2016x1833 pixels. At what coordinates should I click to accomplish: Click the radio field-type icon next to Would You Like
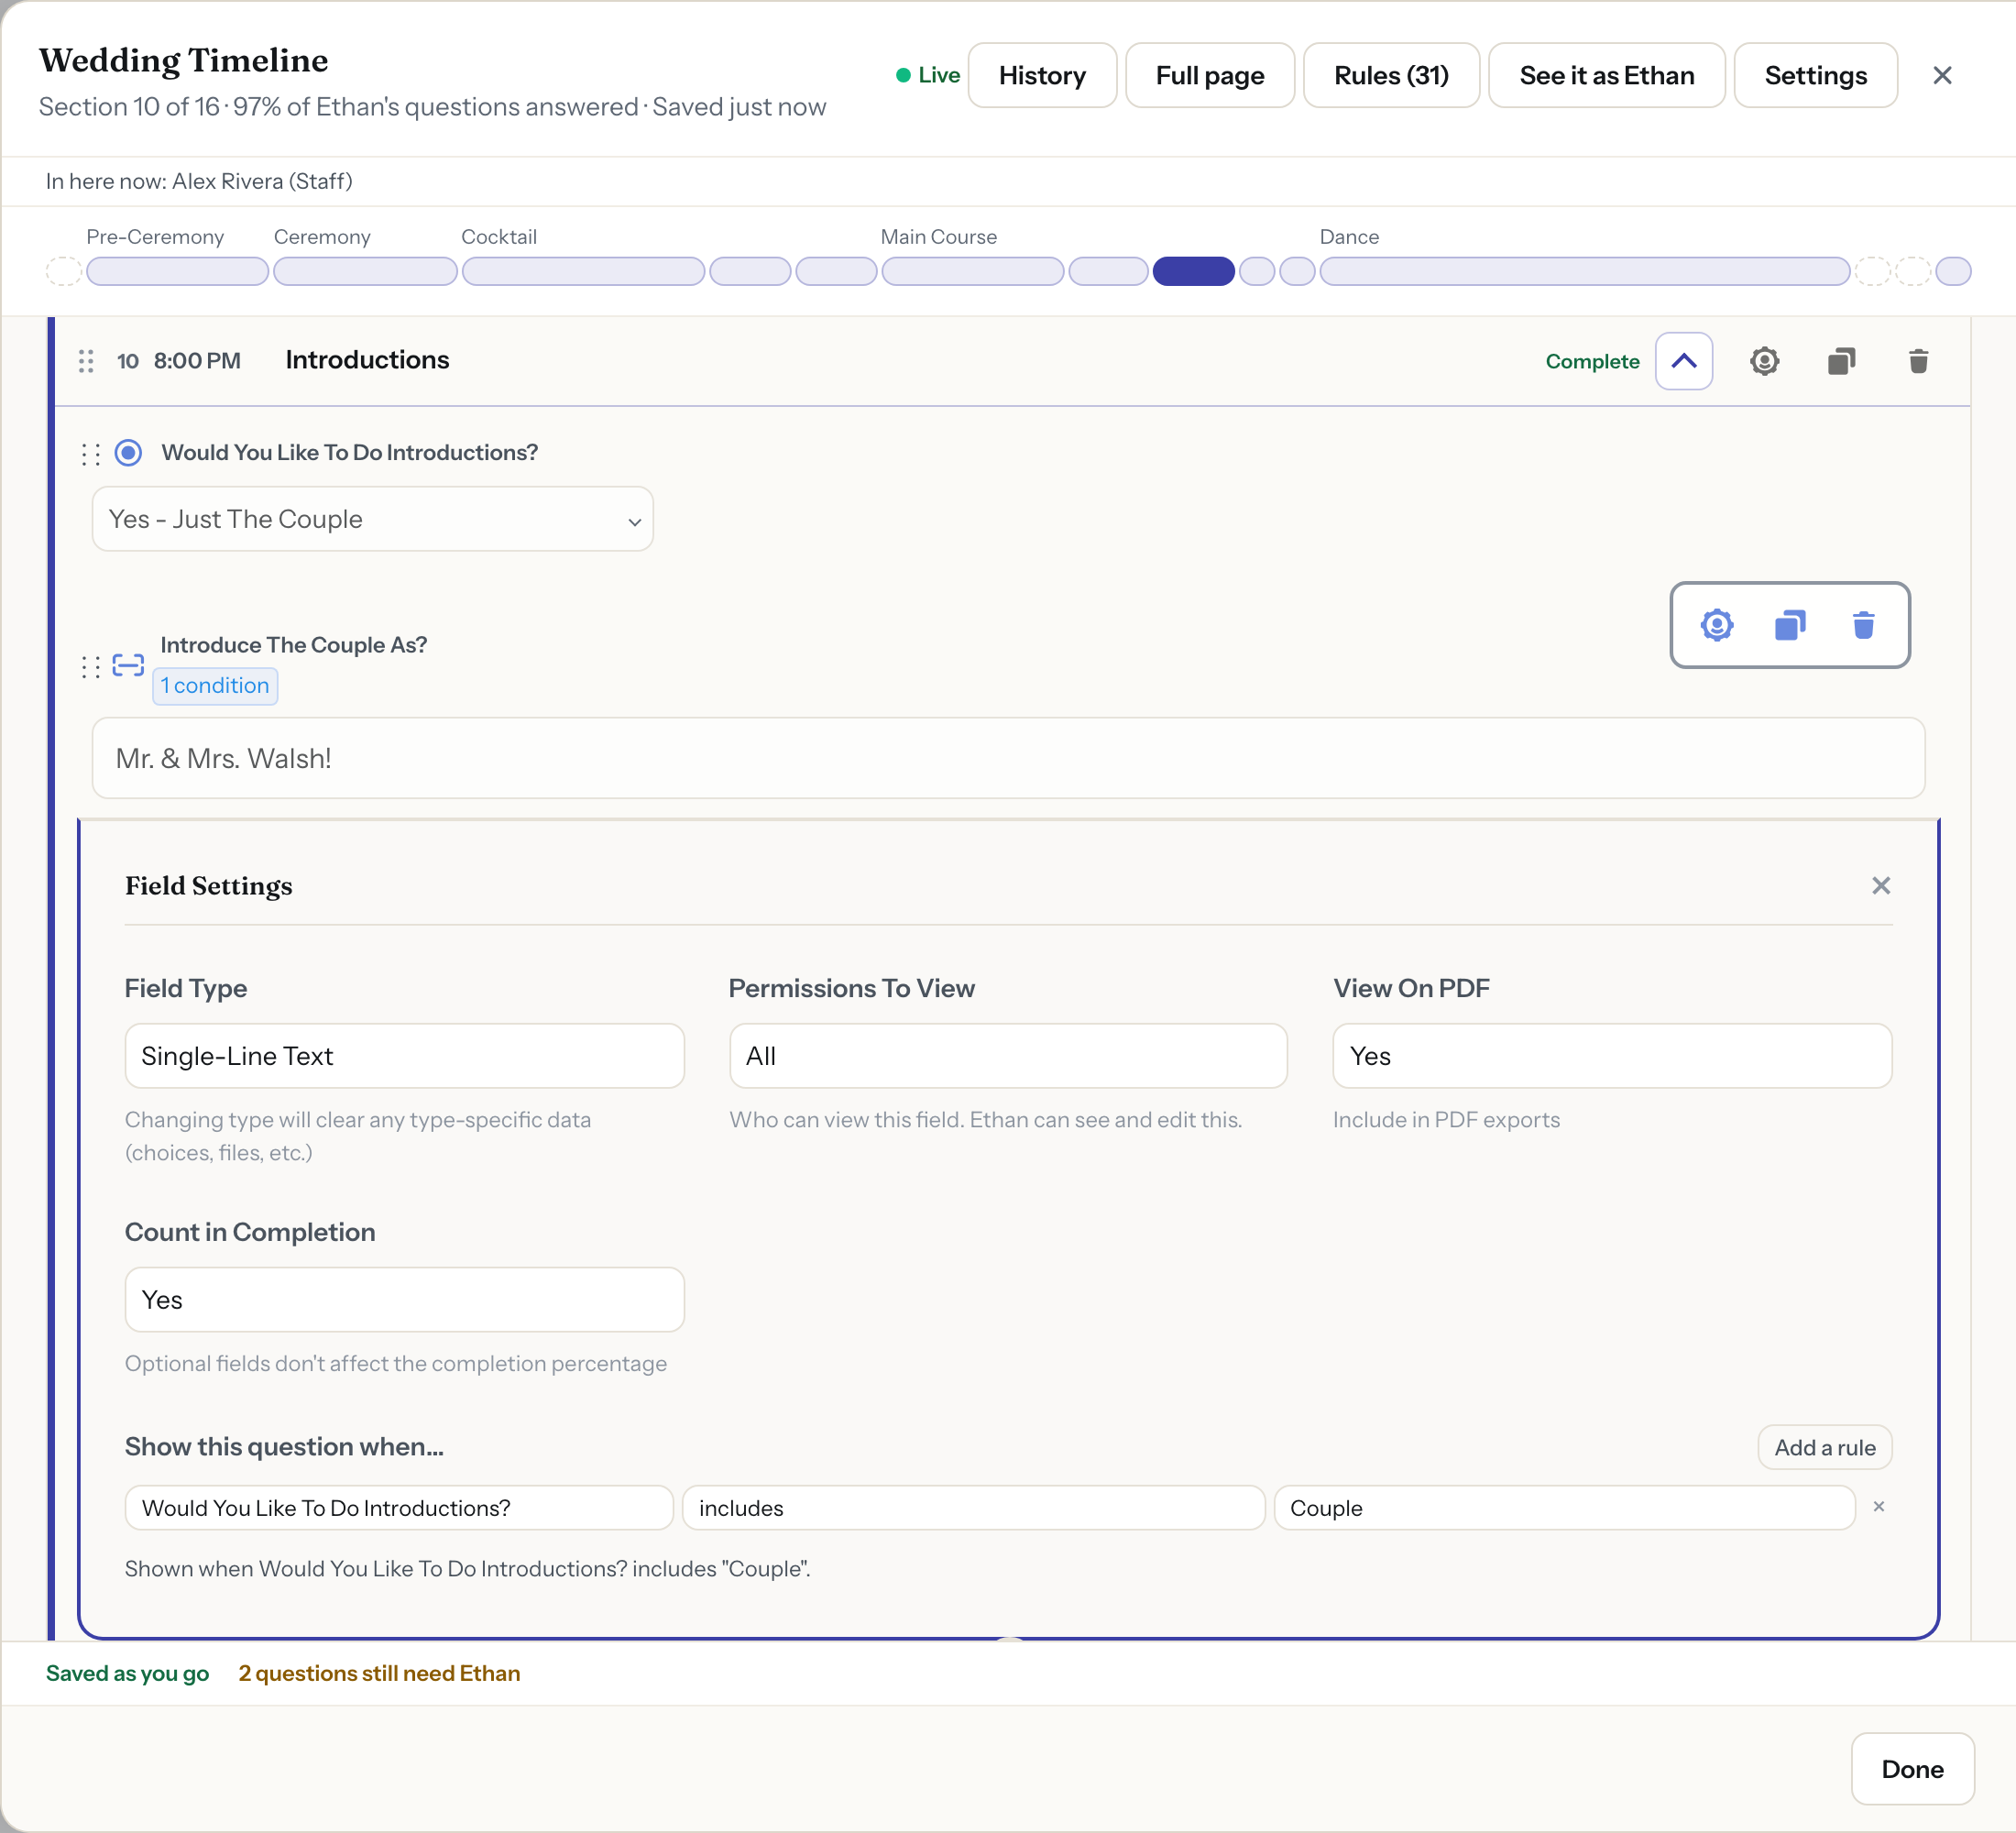point(128,453)
